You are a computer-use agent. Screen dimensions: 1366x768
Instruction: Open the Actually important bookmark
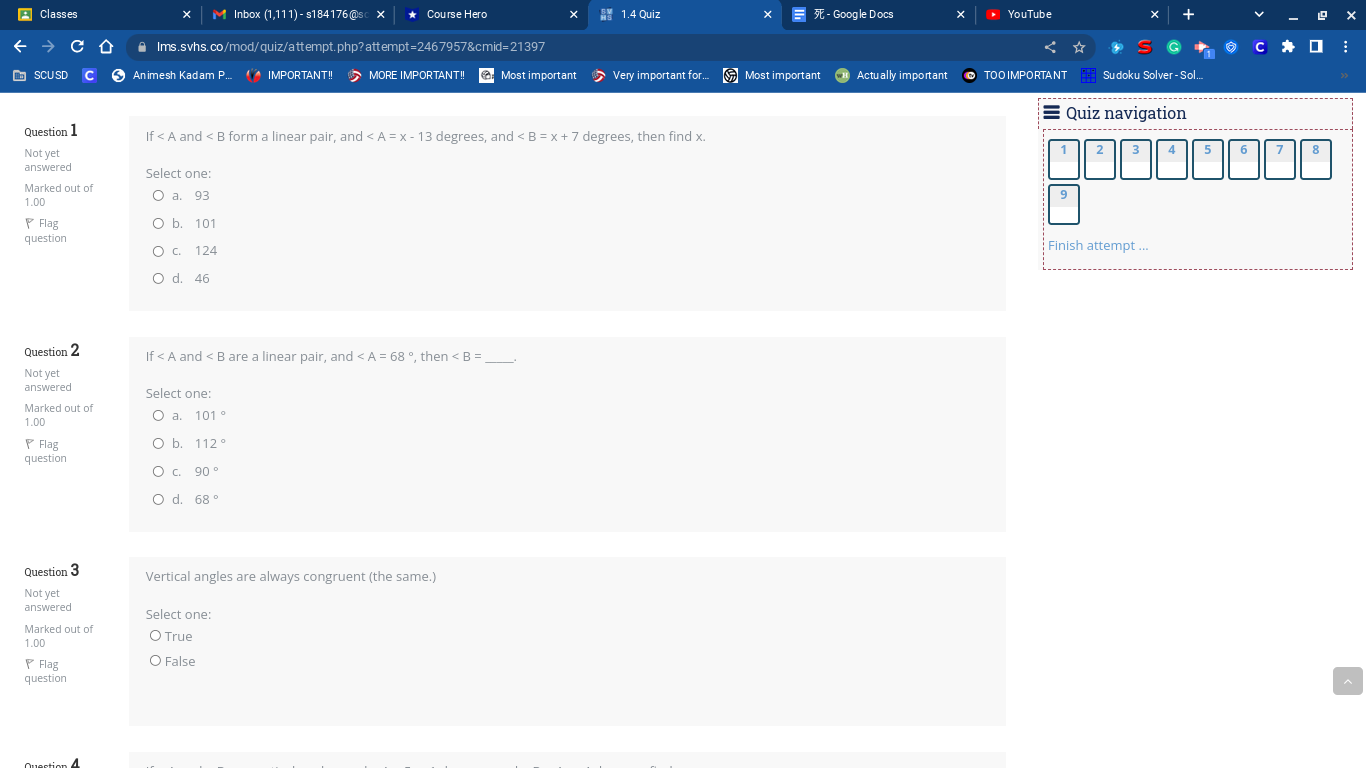pos(892,75)
